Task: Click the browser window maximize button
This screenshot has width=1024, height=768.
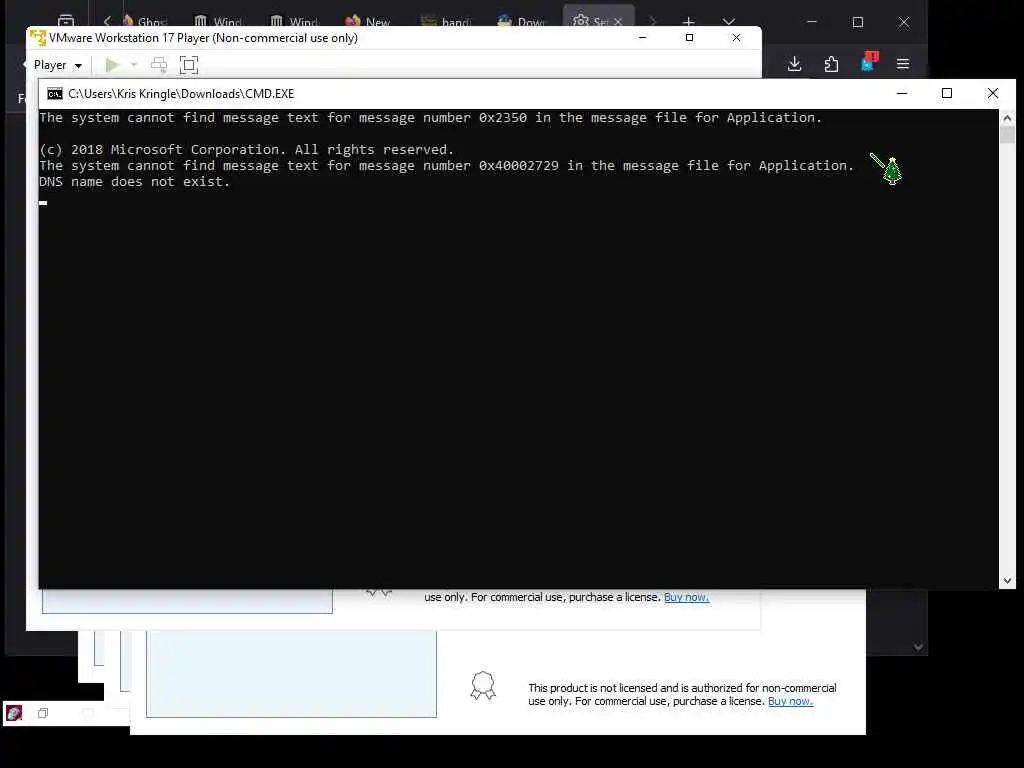Action: (x=857, y=22)
